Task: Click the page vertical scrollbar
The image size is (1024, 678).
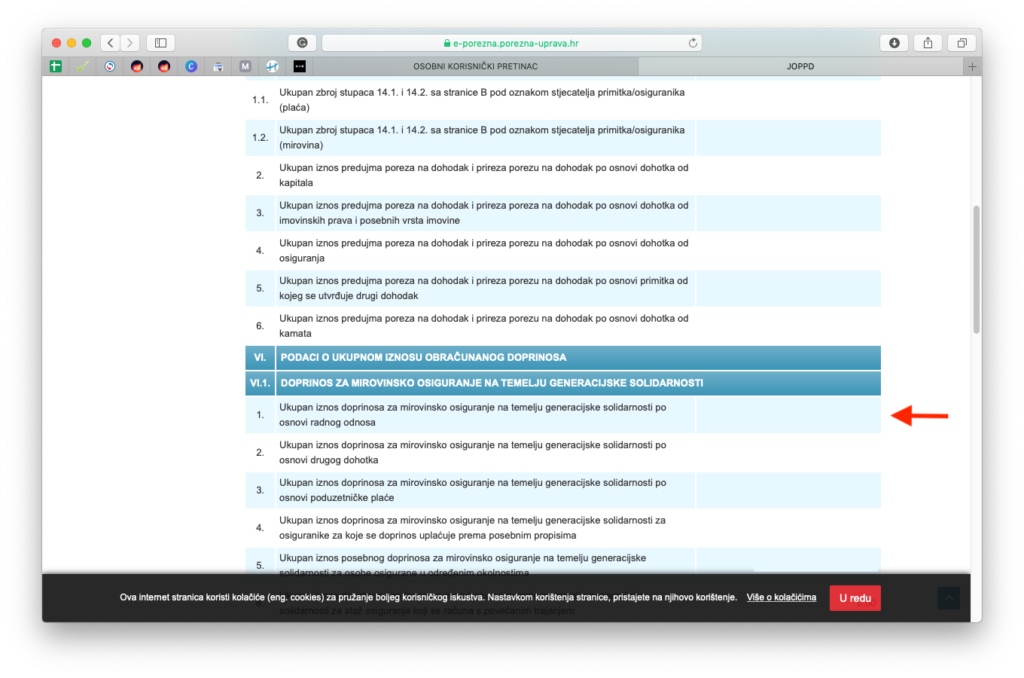Action: tap(976, 268)
